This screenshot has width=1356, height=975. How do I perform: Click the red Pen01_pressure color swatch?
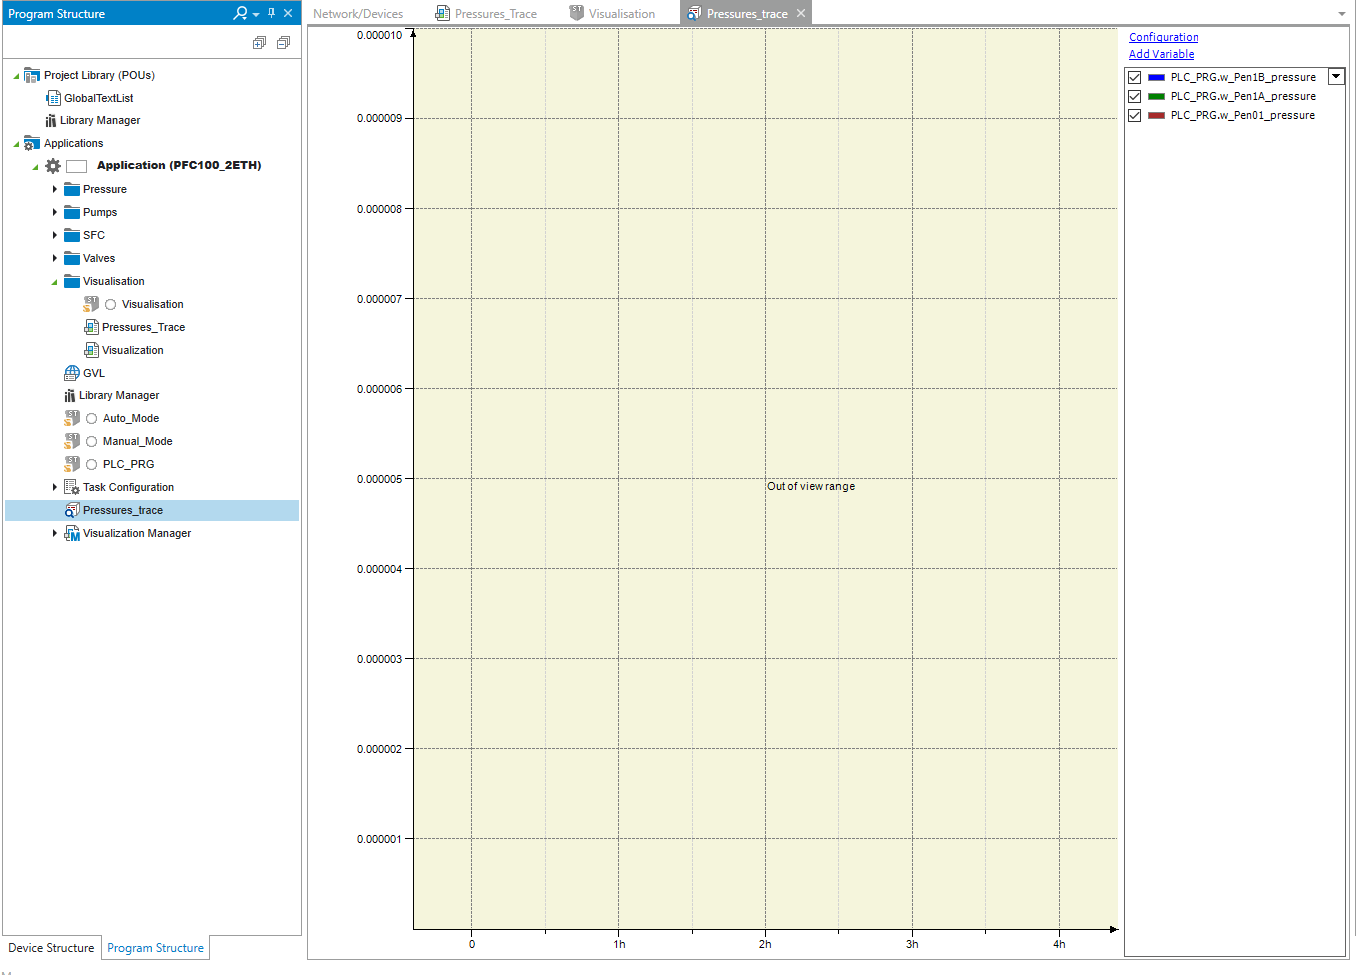tap(1156, 115)
